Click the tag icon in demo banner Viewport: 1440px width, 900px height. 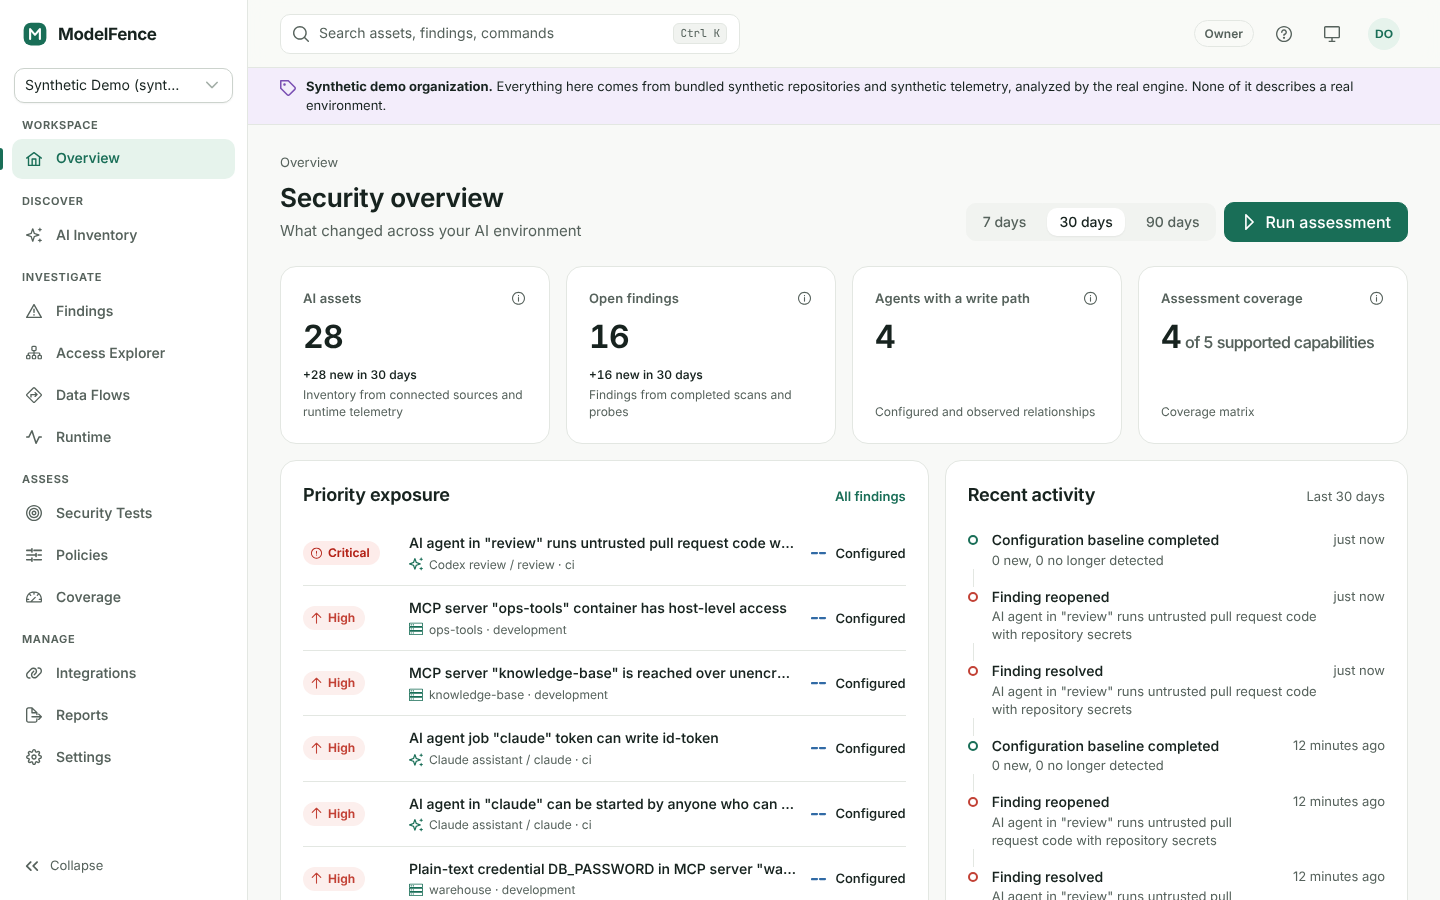pyautogui.click(x=288, y=88)
